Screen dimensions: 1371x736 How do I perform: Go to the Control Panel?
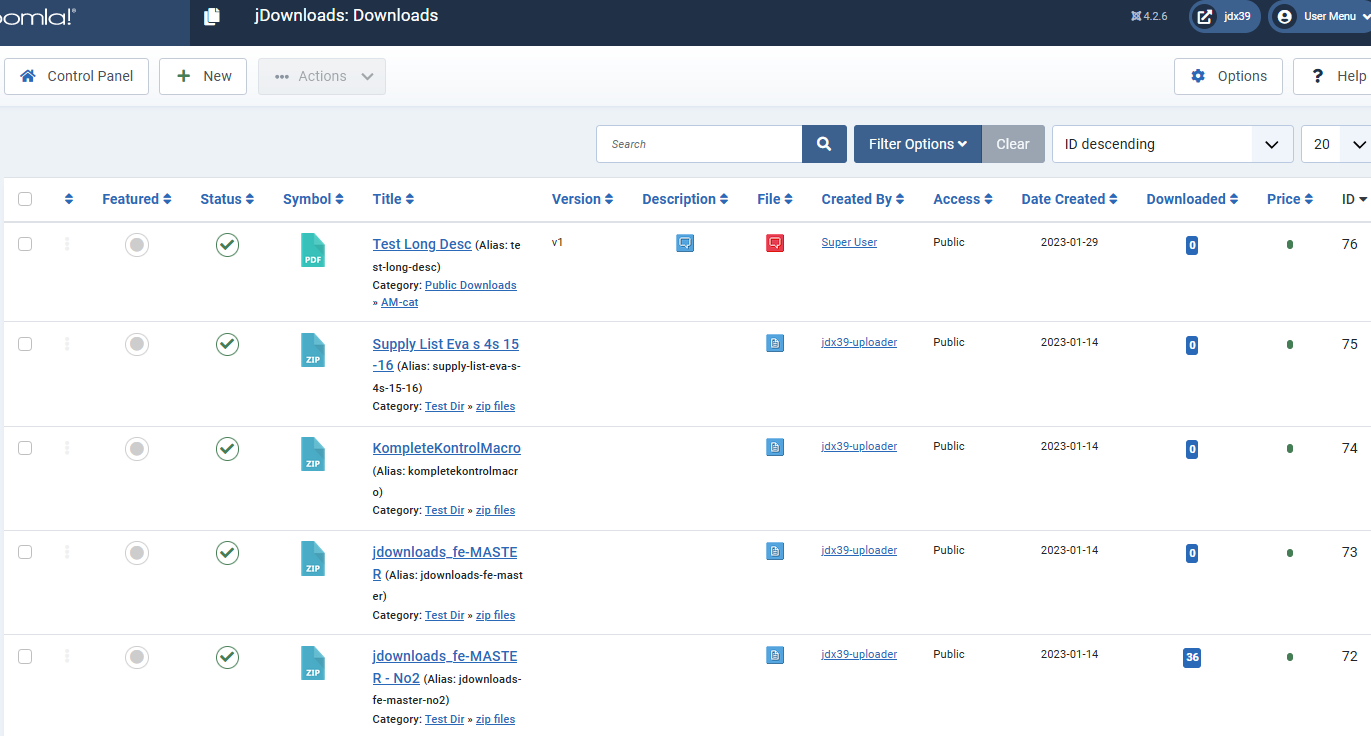click(x=76, y=76)
